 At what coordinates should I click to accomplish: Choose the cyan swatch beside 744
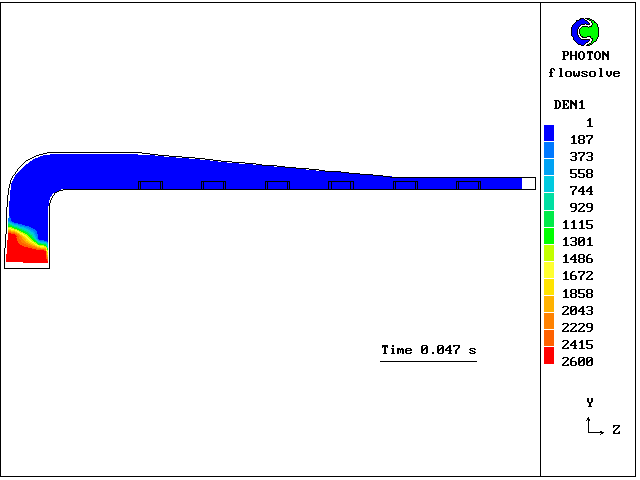(x=549, y=184)
